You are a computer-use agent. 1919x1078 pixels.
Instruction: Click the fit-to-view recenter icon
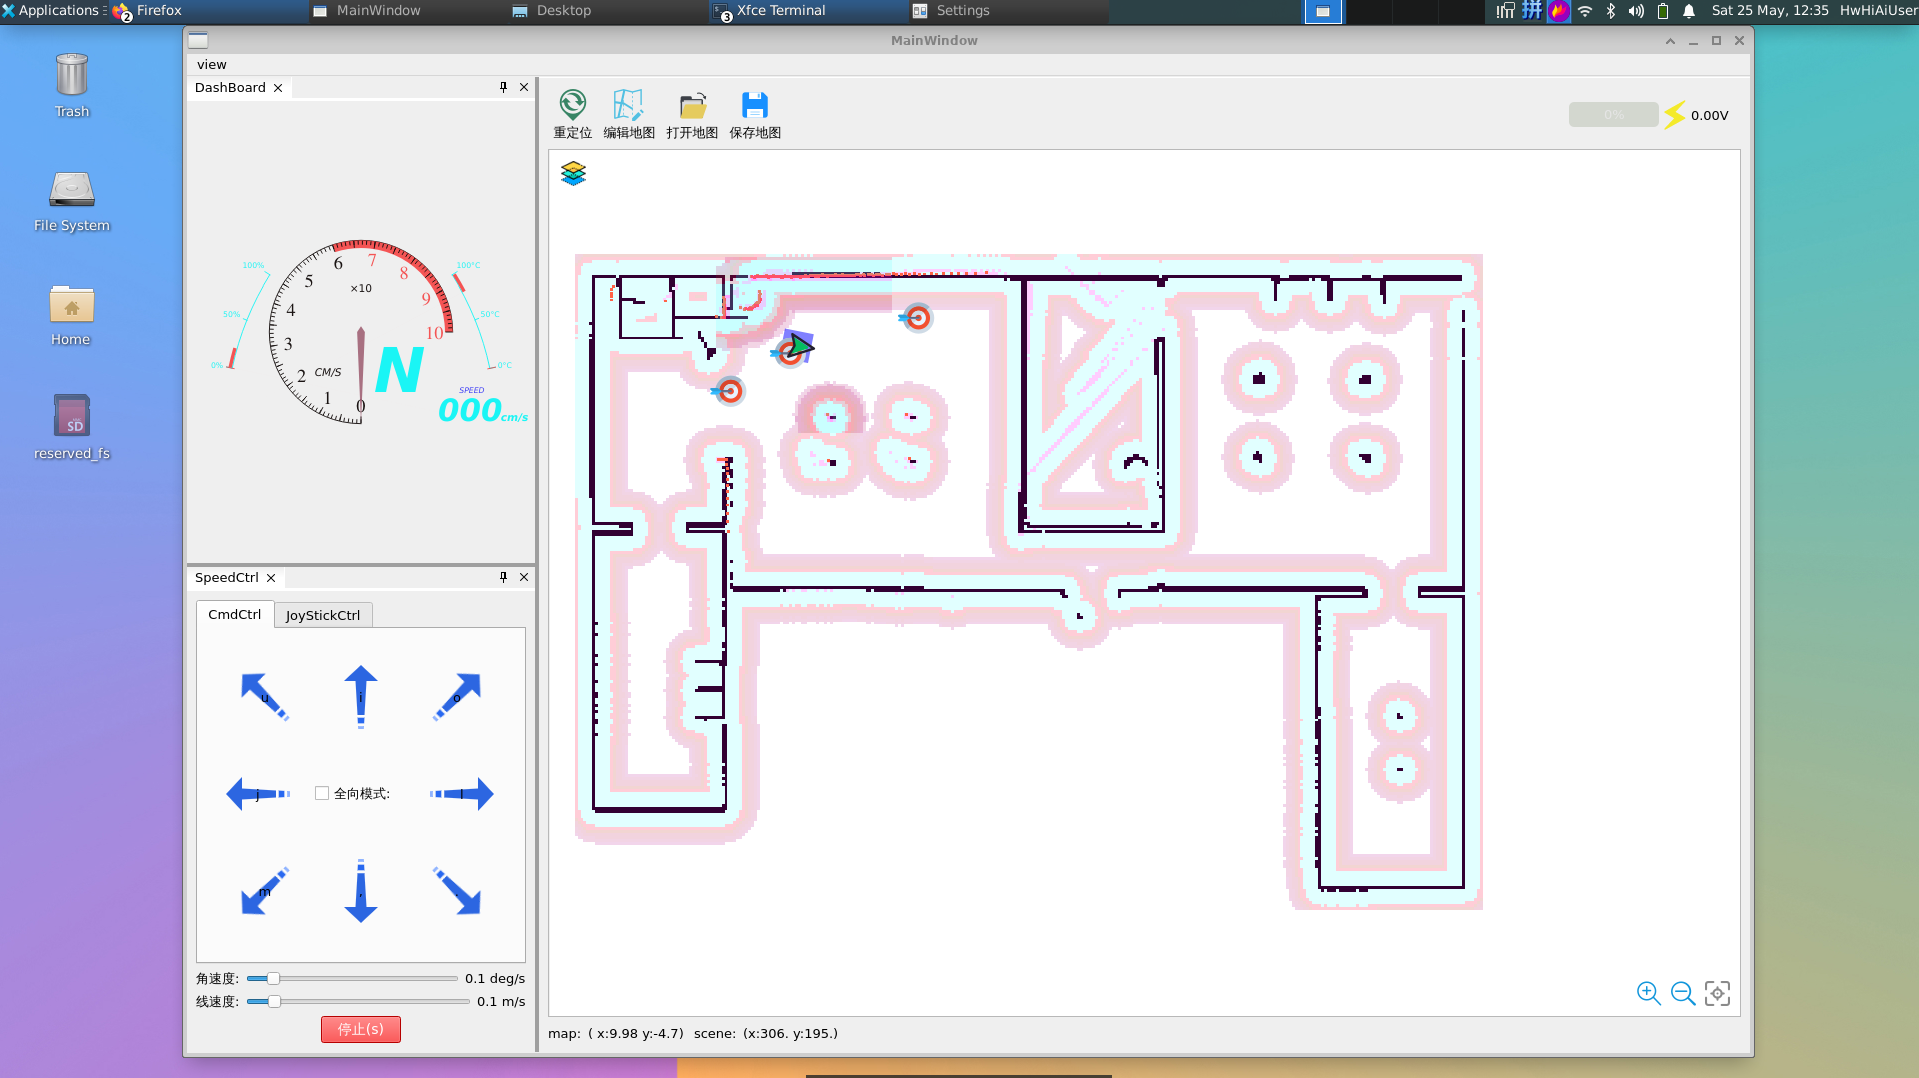tap(1717, 993)
